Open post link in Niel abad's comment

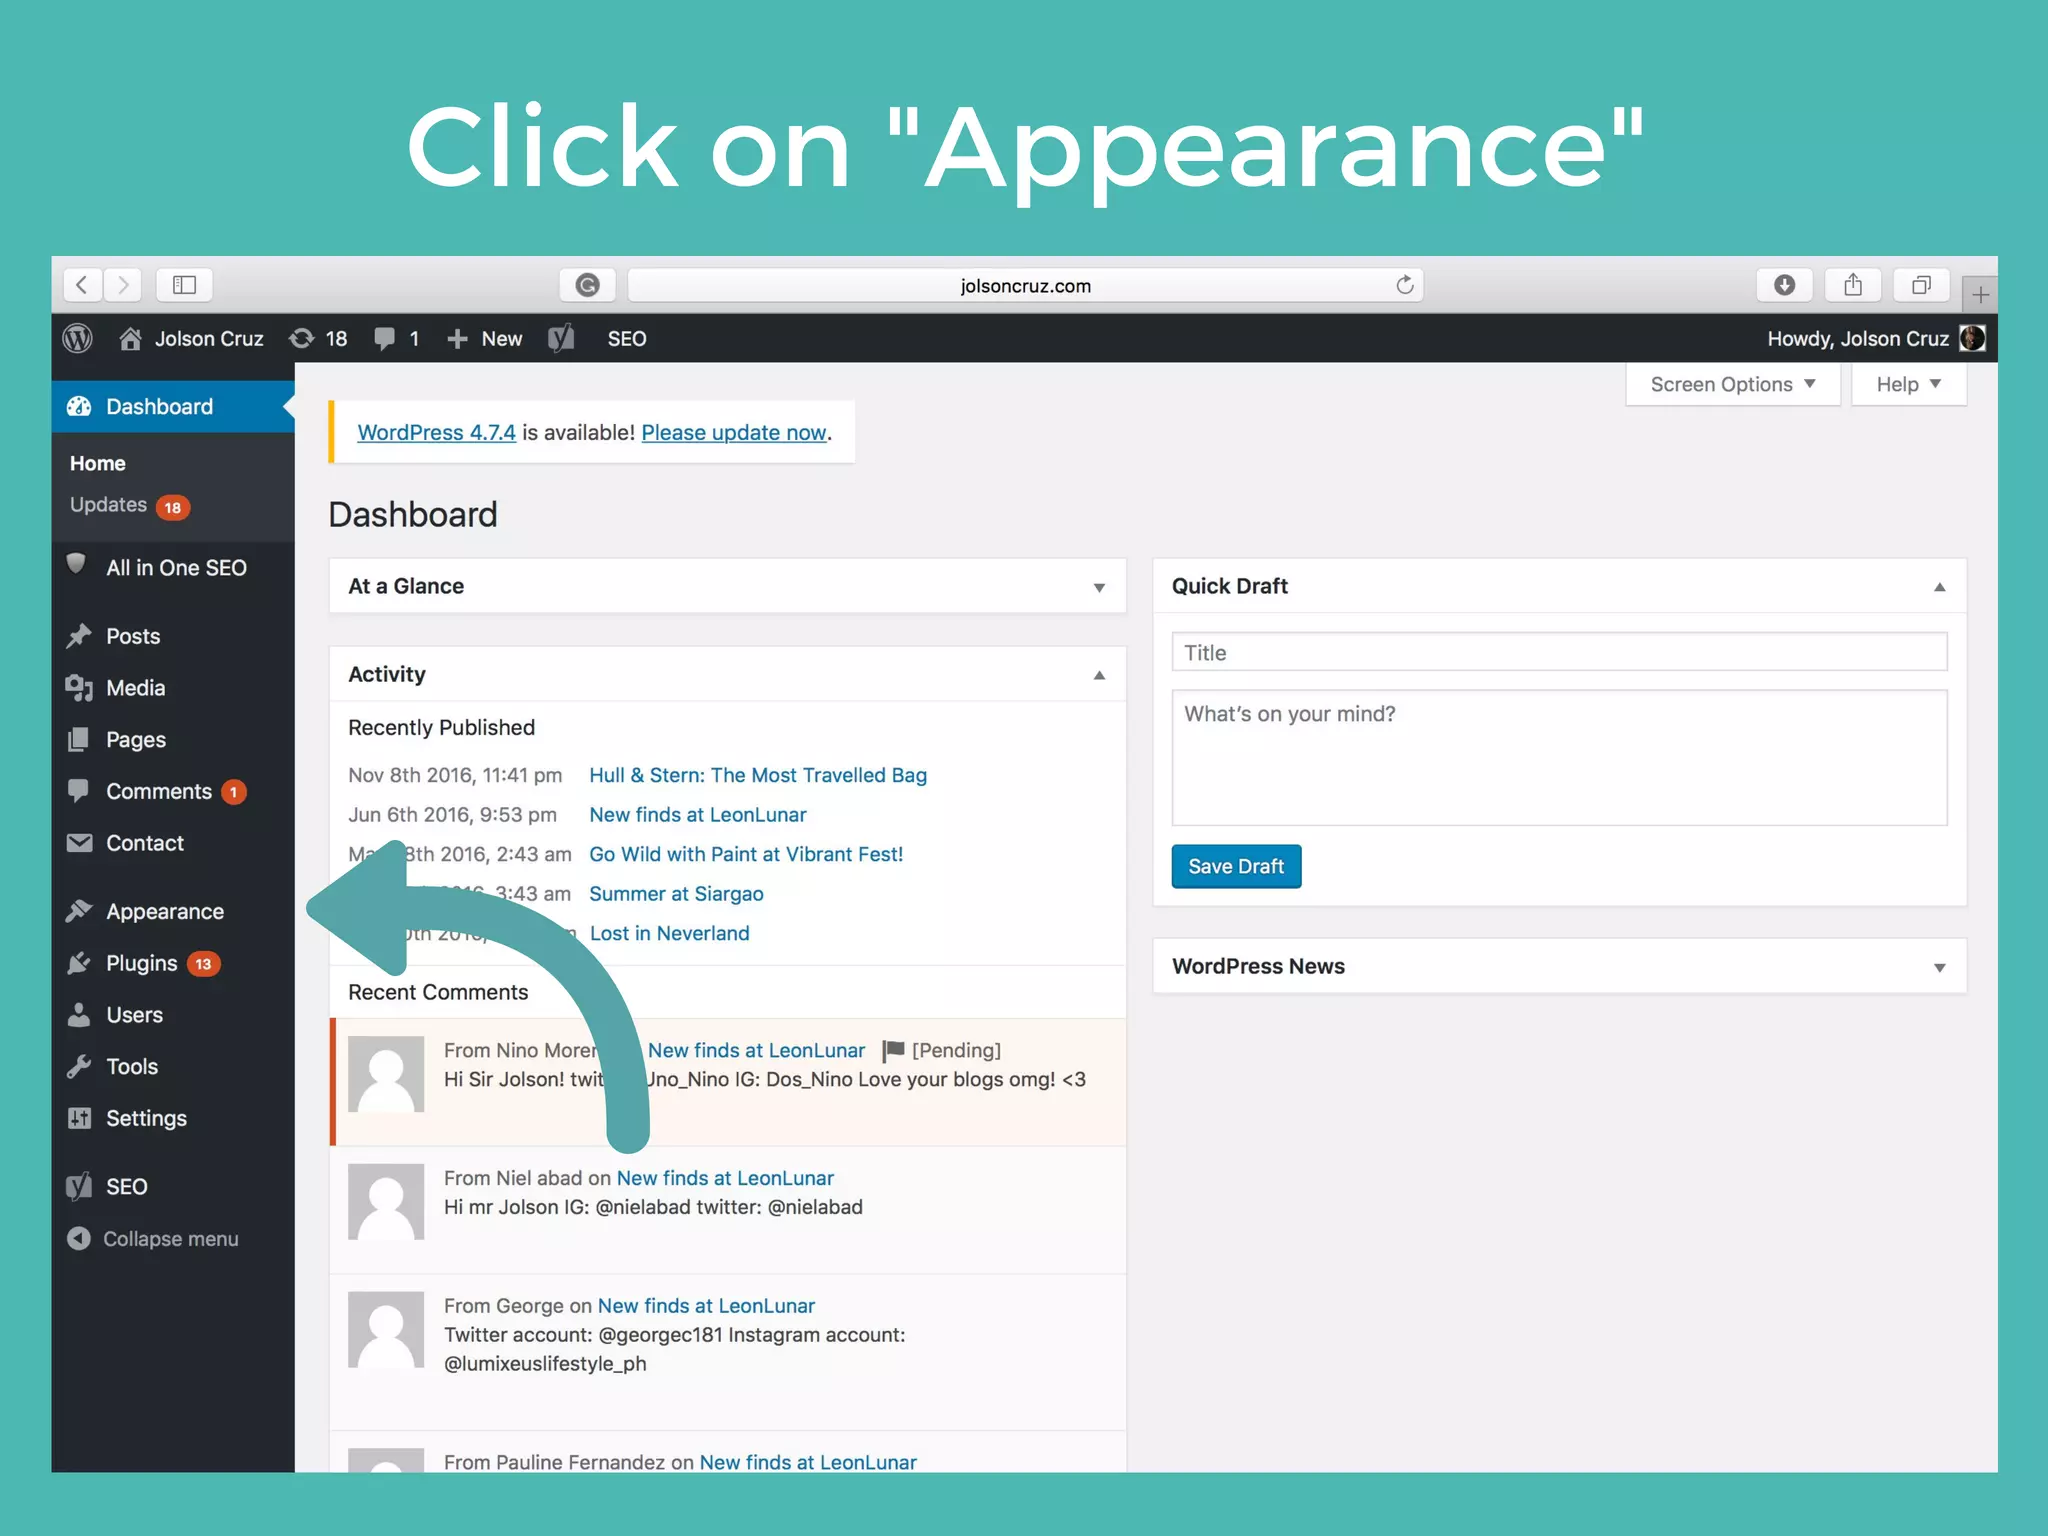(725, 1178)
